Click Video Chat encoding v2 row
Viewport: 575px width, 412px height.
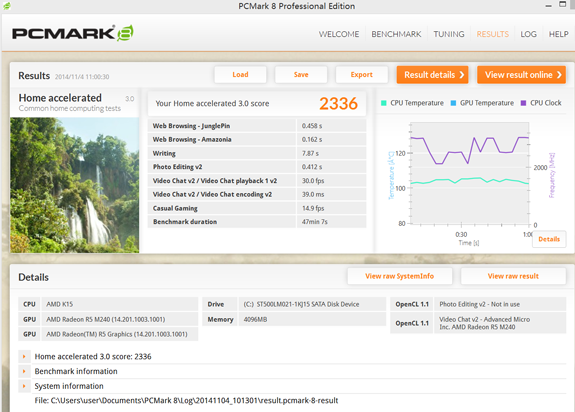coord(257,194)
